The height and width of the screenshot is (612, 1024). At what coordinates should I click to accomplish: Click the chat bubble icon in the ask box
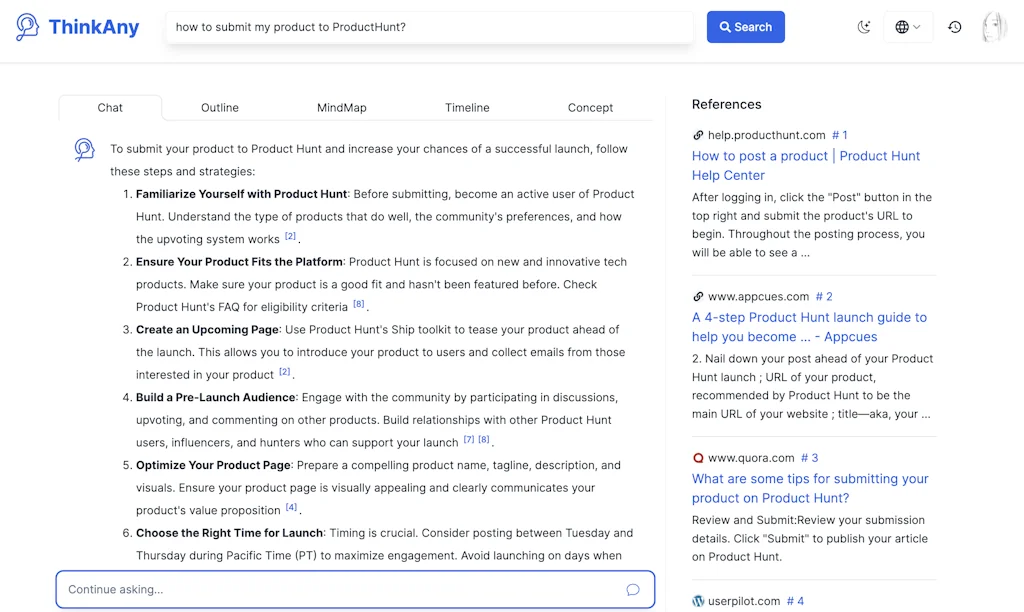click(x=633, y=589)
